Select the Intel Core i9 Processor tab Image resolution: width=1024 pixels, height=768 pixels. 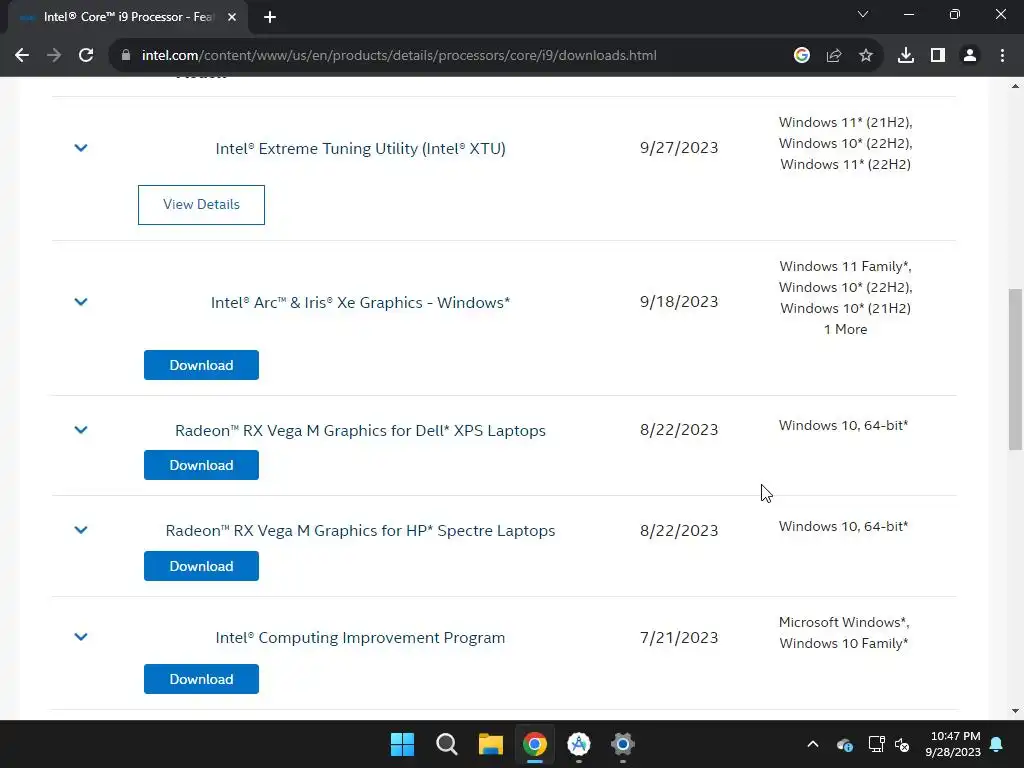coord(127,18)
